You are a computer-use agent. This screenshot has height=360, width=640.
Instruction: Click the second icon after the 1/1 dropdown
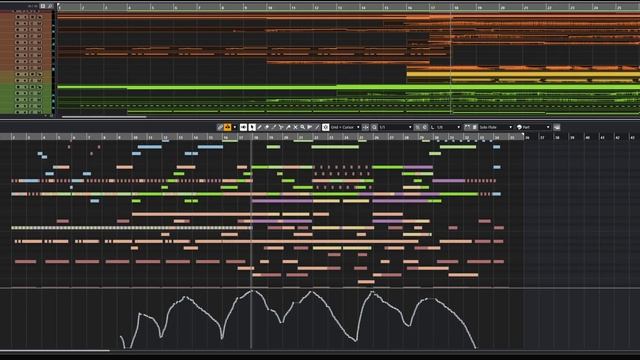(425, 127)
